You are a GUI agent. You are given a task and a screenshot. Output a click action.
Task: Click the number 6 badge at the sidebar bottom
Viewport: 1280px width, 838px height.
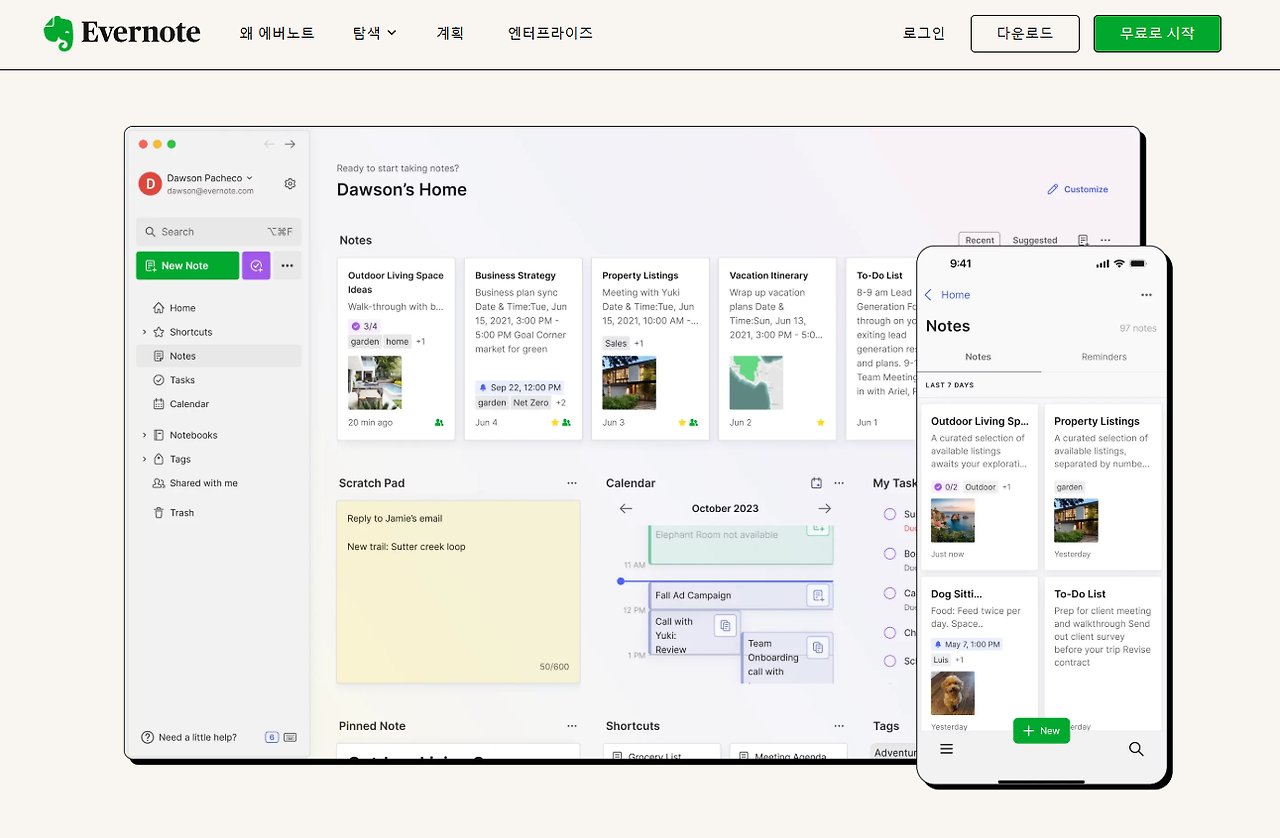pyautogui.click(x=271, y=738)
